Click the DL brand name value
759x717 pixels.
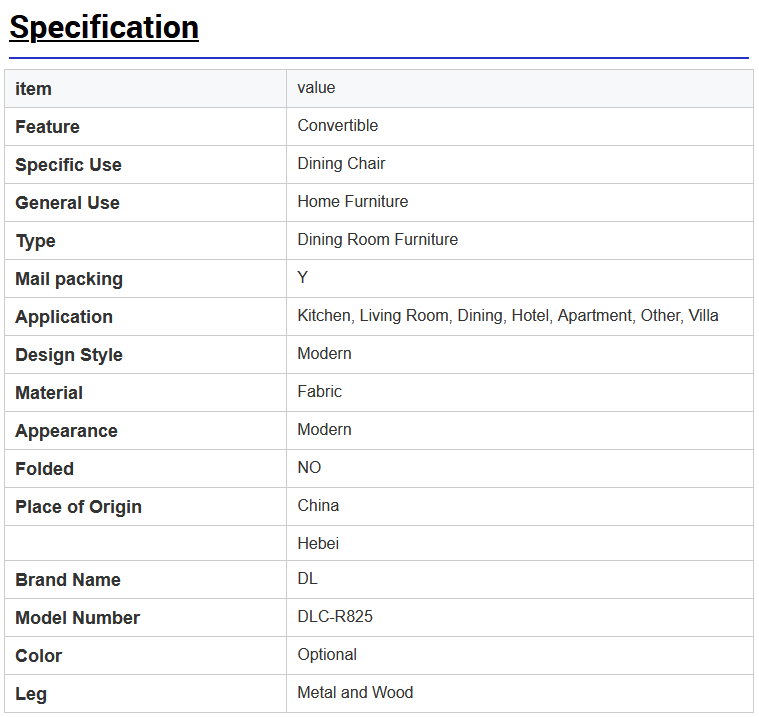pos(307,579)
